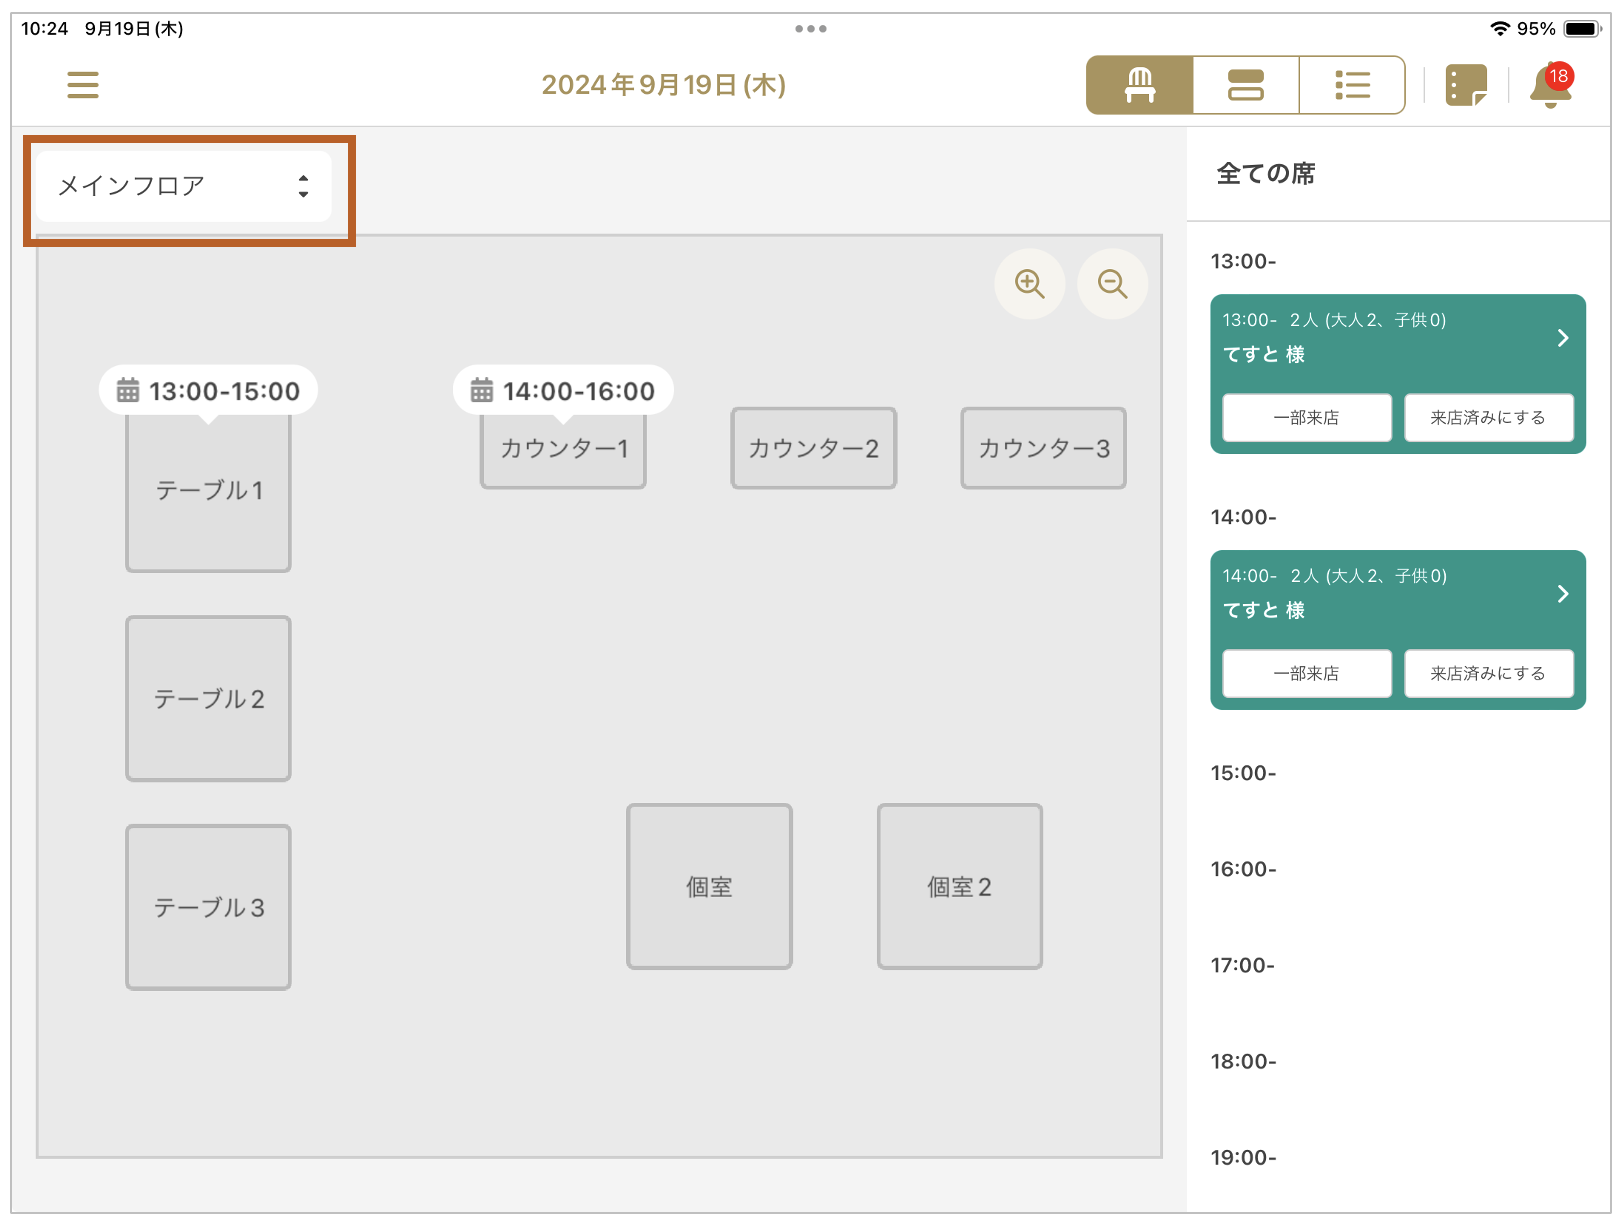Image resolution: width=1624 pixels, height=1228 pixels.
Task: Open the メインフロア floor dropdown
Action: 183,186
